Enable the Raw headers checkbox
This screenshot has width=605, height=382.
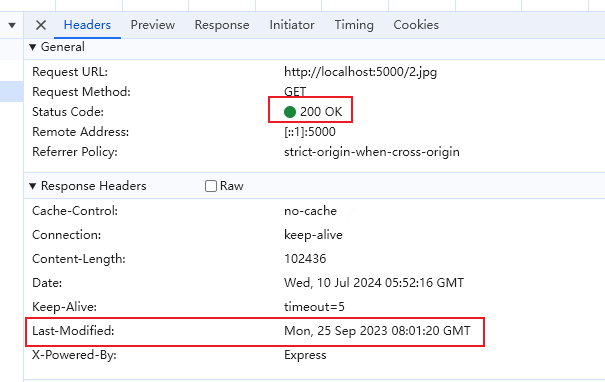[211, 186]
